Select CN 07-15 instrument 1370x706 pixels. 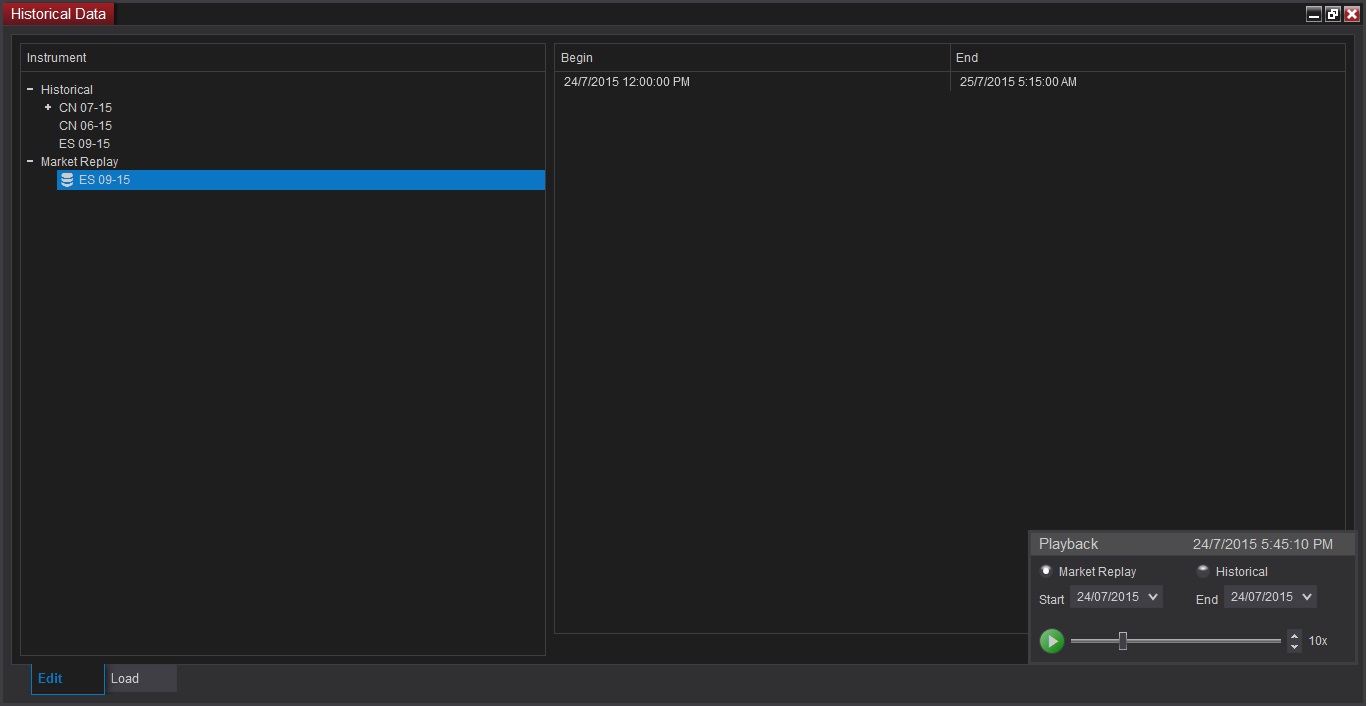[x=85, y=108]
